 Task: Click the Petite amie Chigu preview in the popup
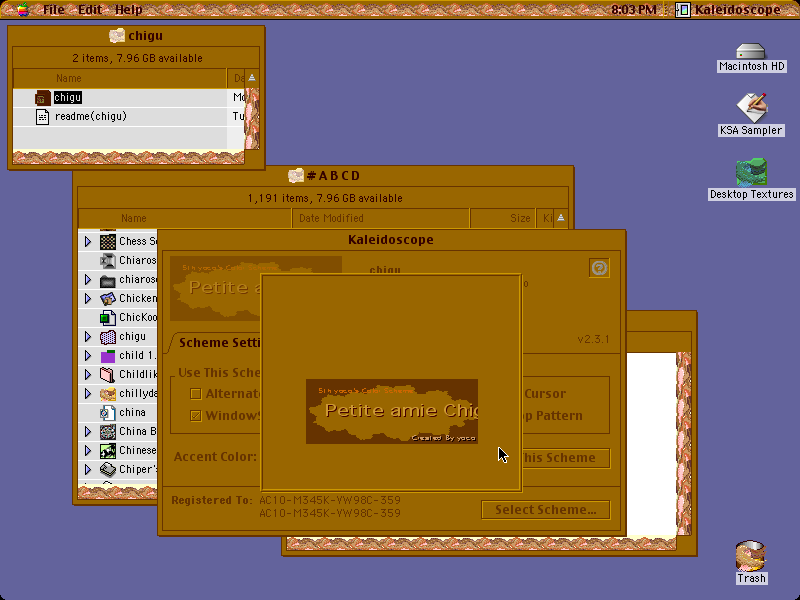(x=392, y=411)
